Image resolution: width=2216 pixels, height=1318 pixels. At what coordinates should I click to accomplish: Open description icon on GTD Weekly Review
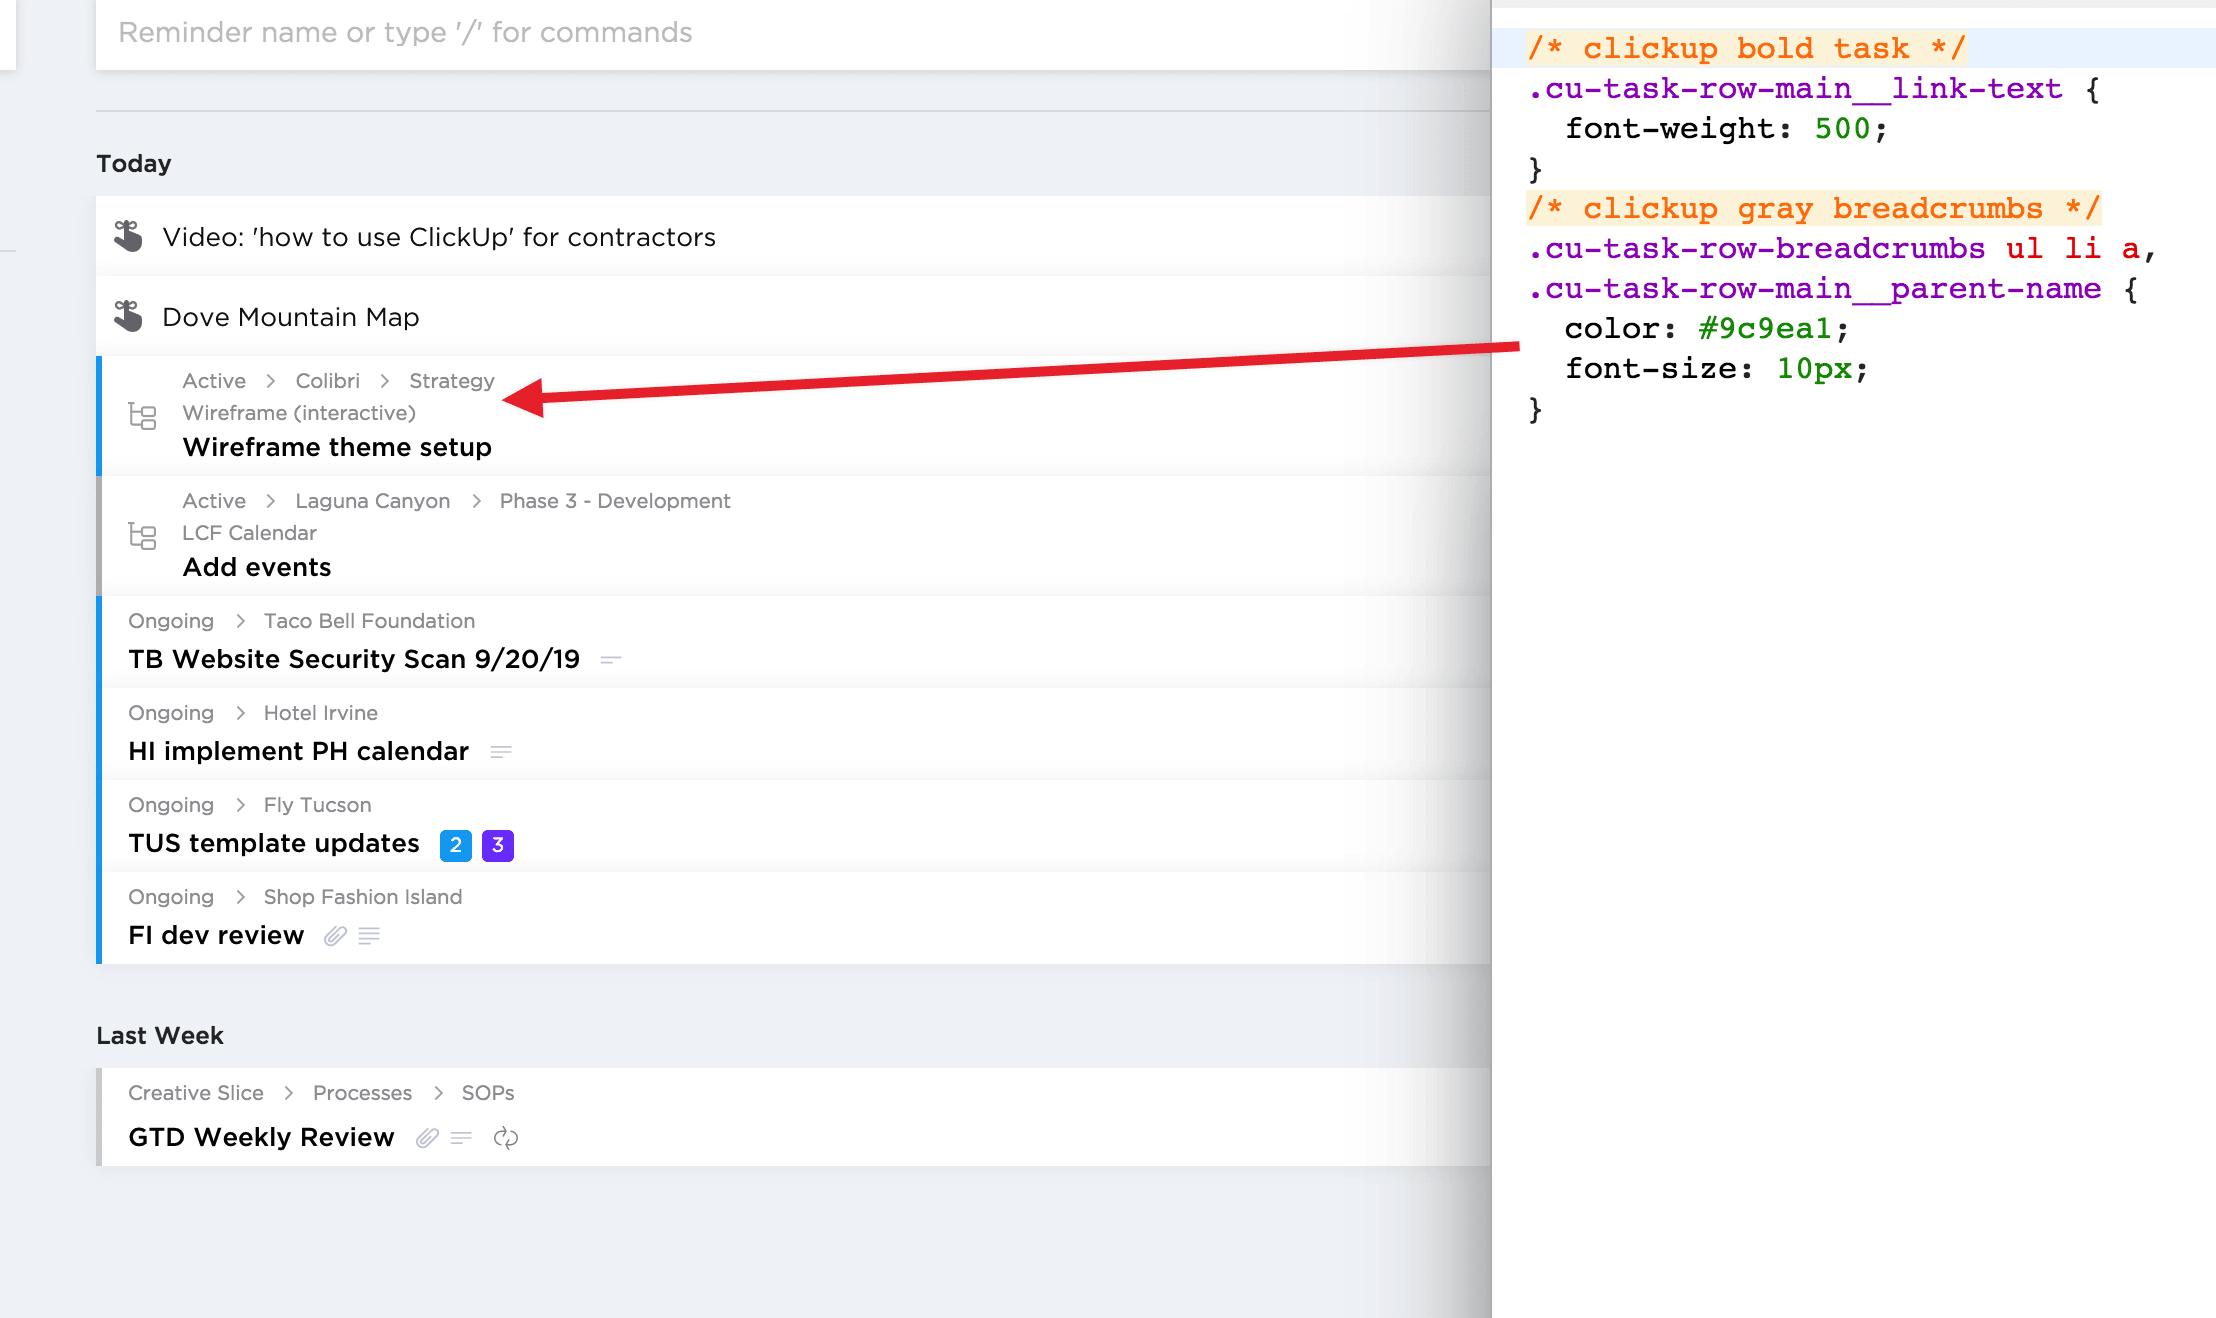[x=461, y=1137]
